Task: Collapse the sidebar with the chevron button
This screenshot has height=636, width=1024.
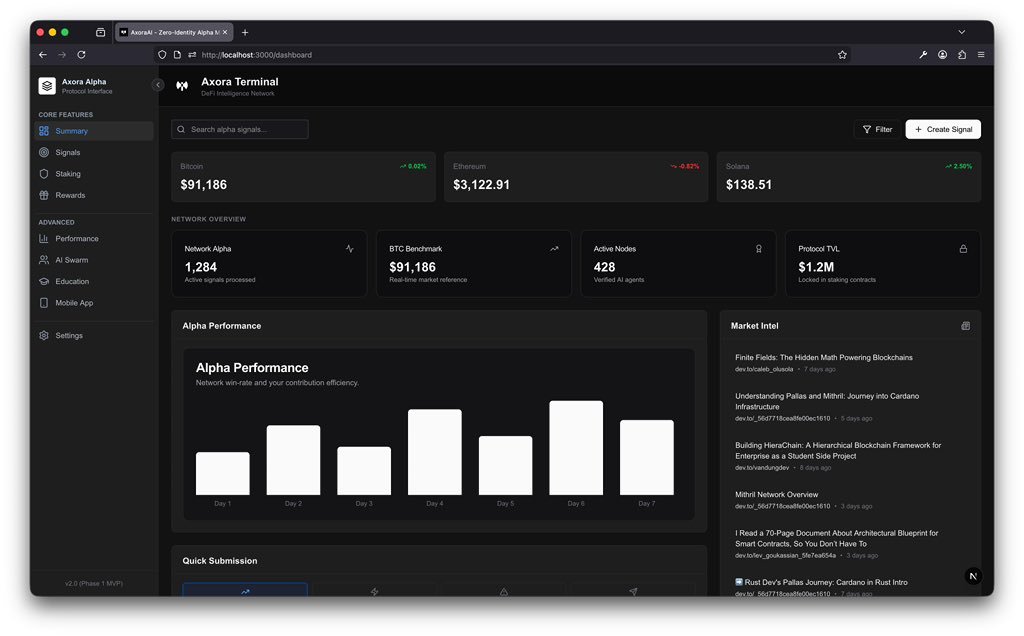Action: (157, 85)
